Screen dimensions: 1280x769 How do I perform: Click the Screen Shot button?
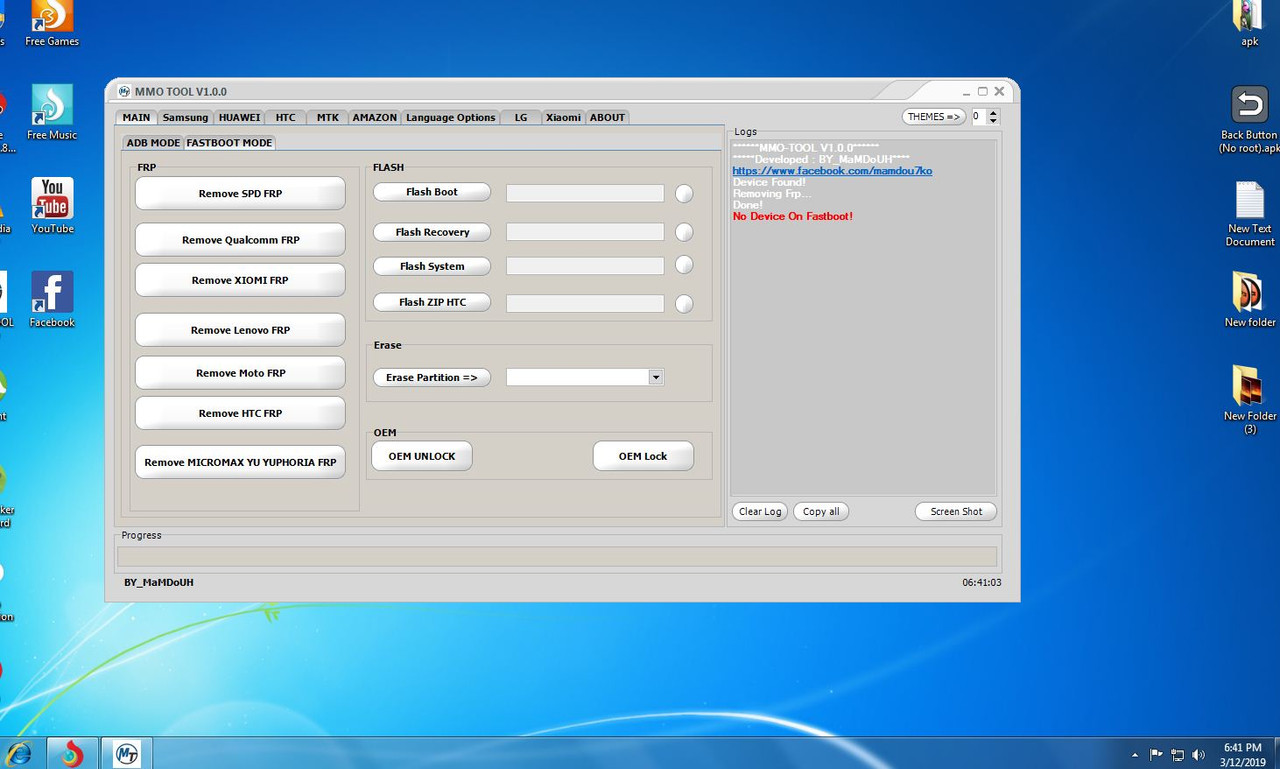click(x=956, y=511)
